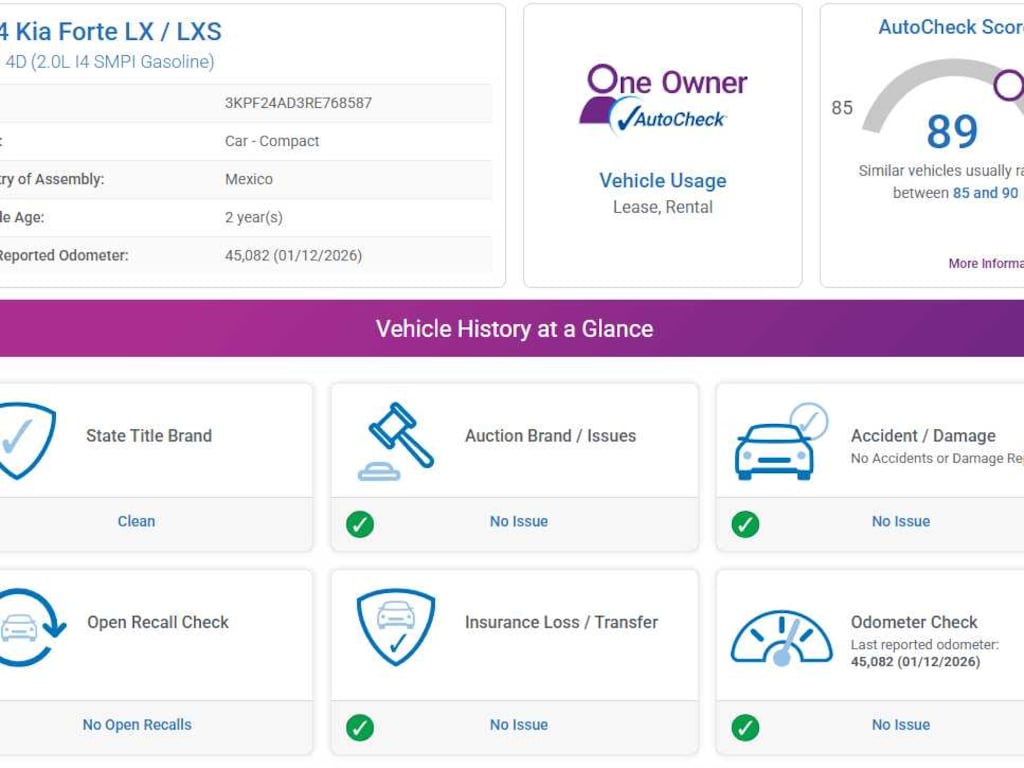Click the auction gavel icon
This screenshot has height=768, width=1024.
pyautogui.click(x=397, y=440)
